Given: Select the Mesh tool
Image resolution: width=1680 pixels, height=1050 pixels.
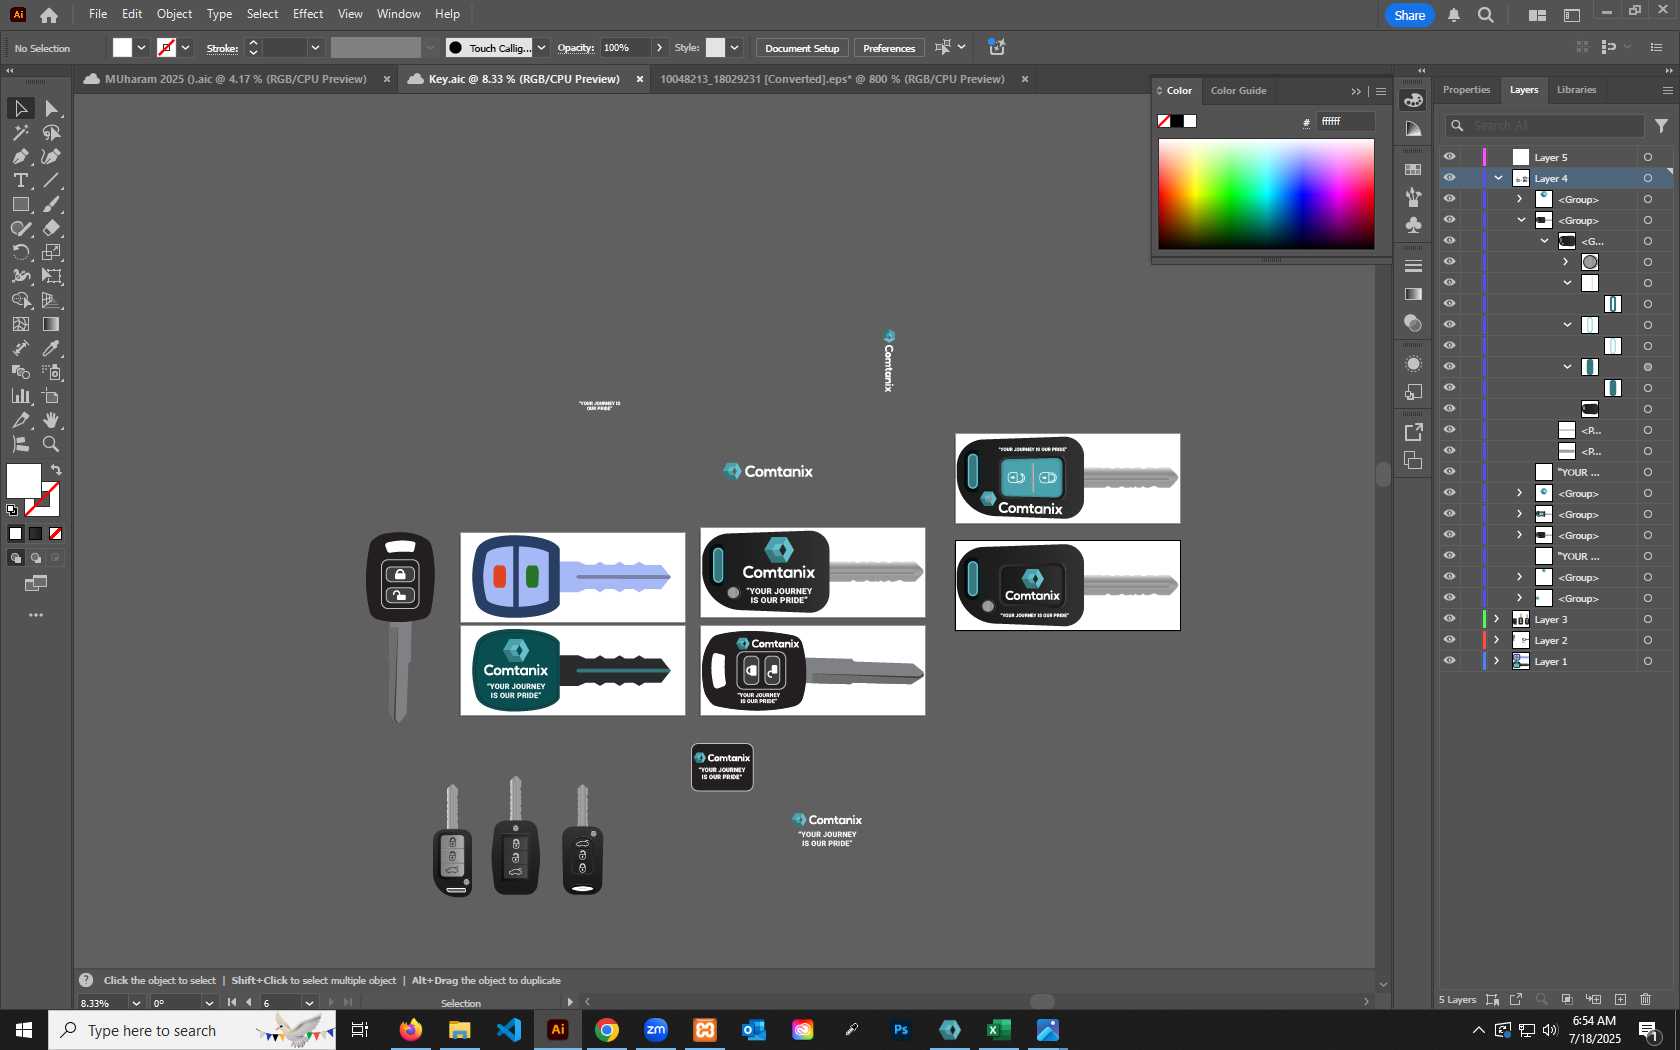Looking at the screenshot, I should pos(20,324).
